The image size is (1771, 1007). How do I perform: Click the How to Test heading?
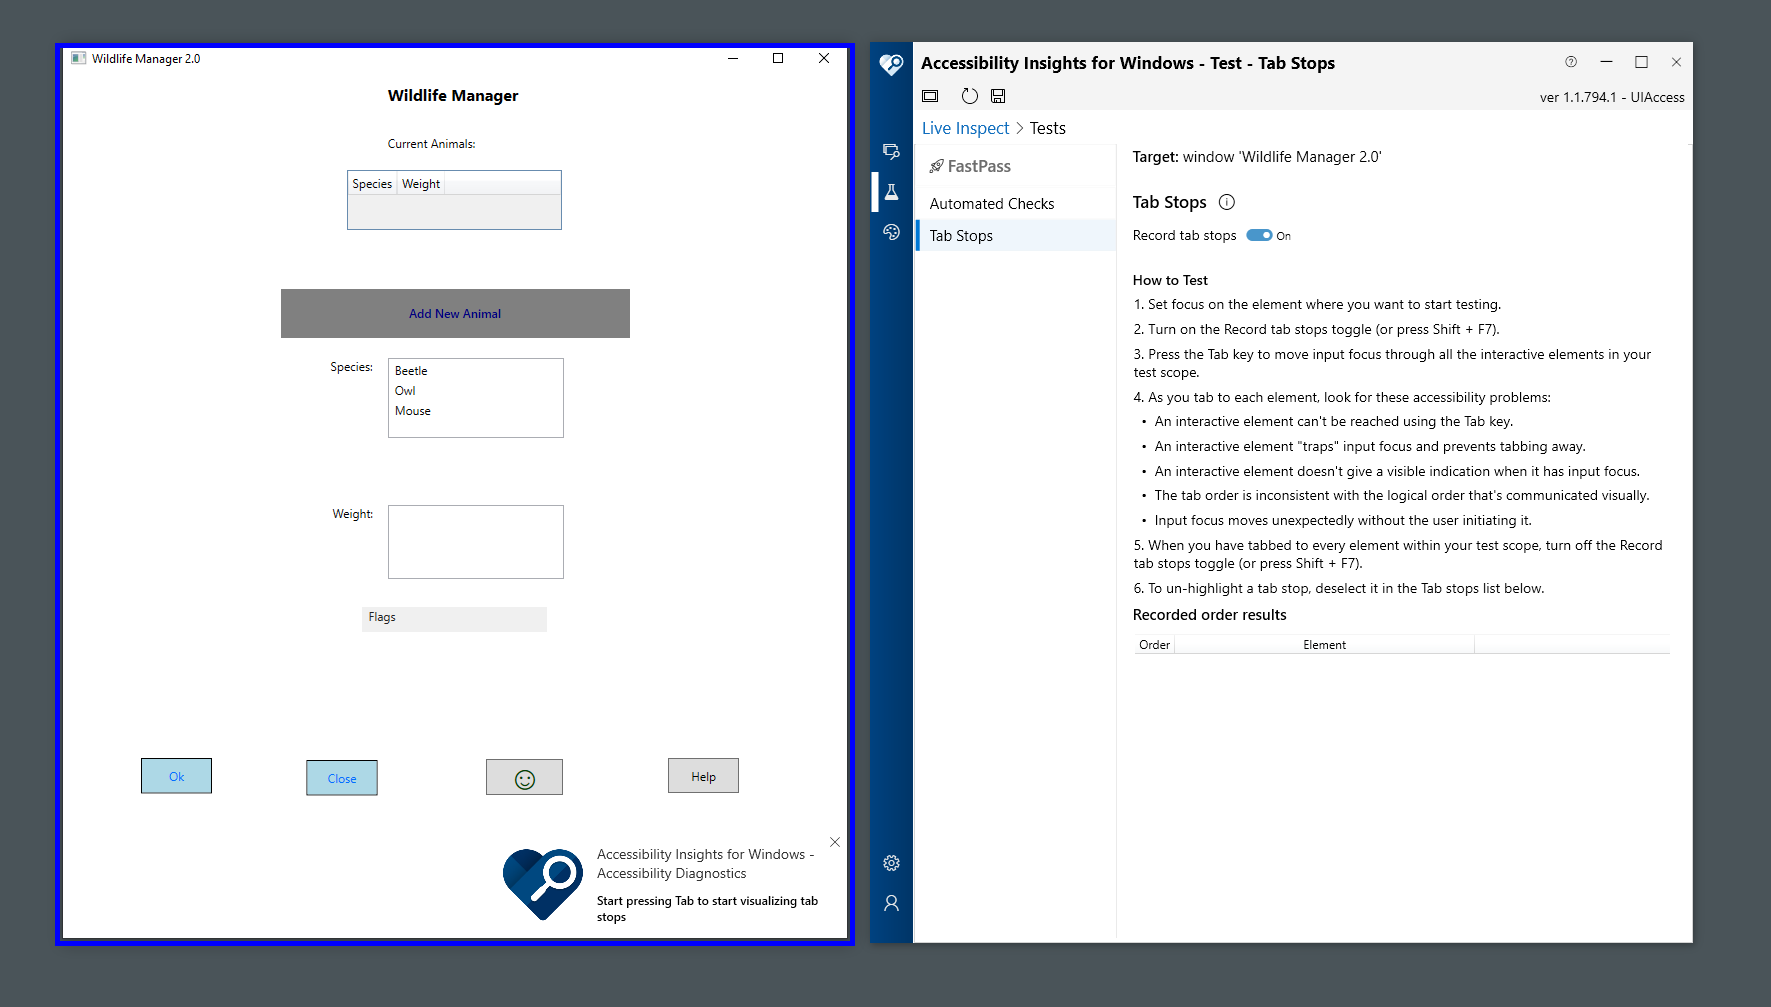click(1170, 281)
